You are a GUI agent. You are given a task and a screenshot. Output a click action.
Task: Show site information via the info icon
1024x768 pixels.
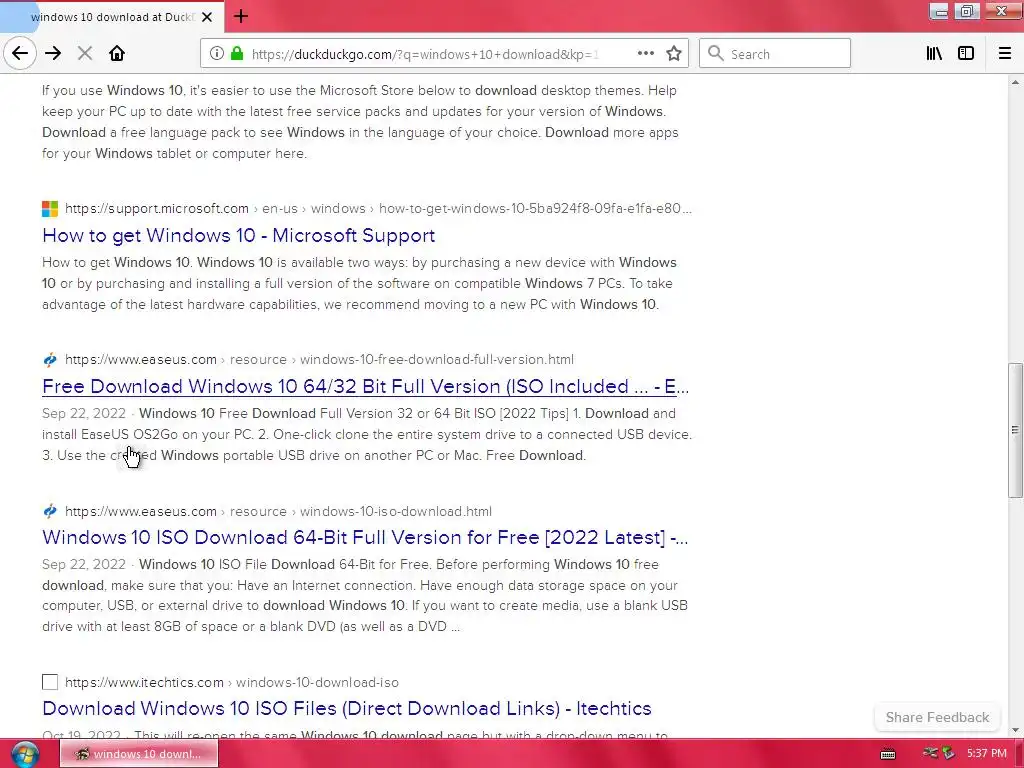[217, 54]
